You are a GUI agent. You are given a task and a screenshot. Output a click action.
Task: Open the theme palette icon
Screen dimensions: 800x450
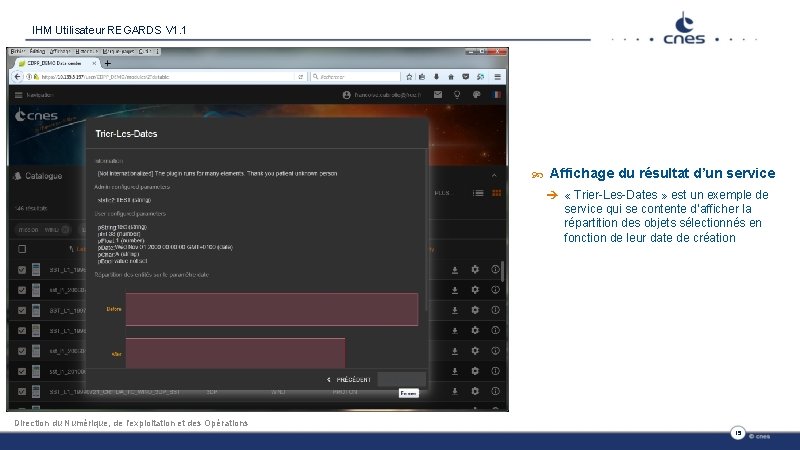477,94
